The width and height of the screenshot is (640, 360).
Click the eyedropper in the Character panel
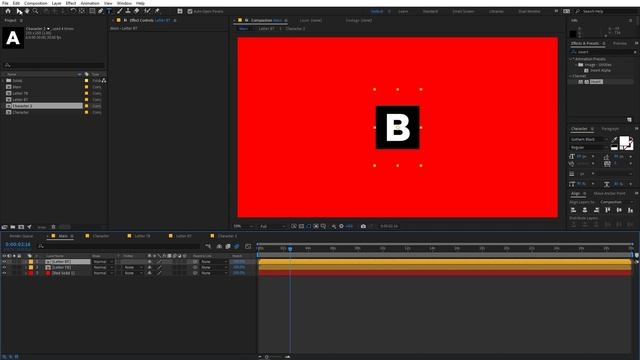coord(614,140)
